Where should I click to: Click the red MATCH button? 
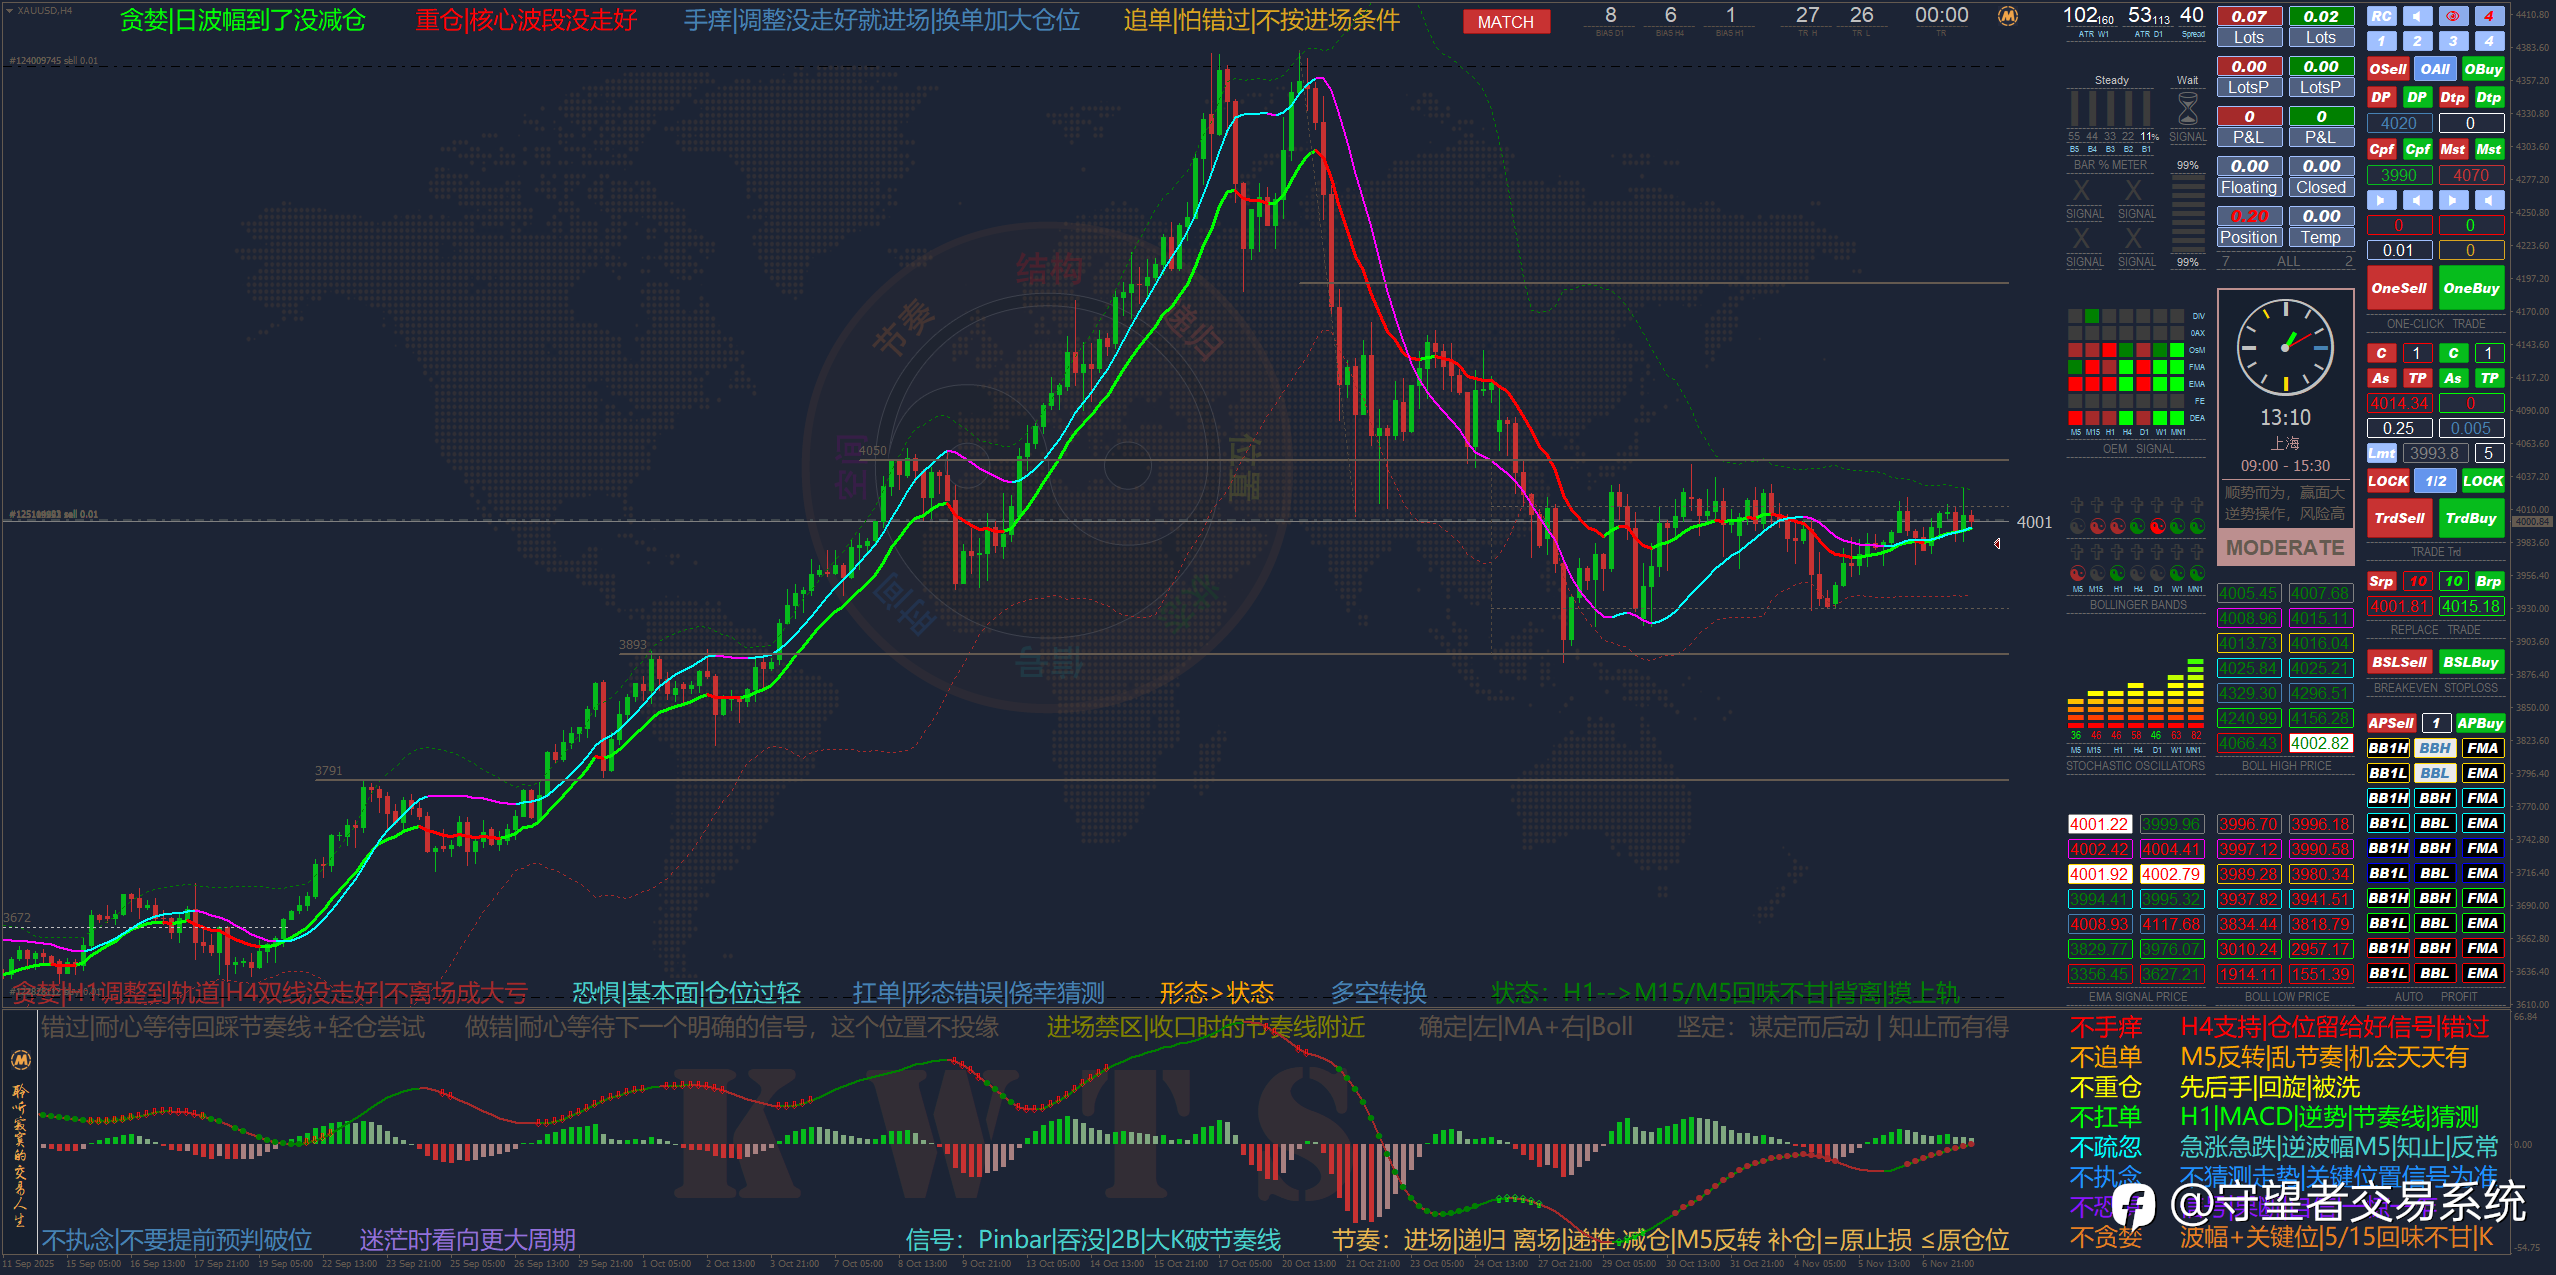[x=1505, y=22]
